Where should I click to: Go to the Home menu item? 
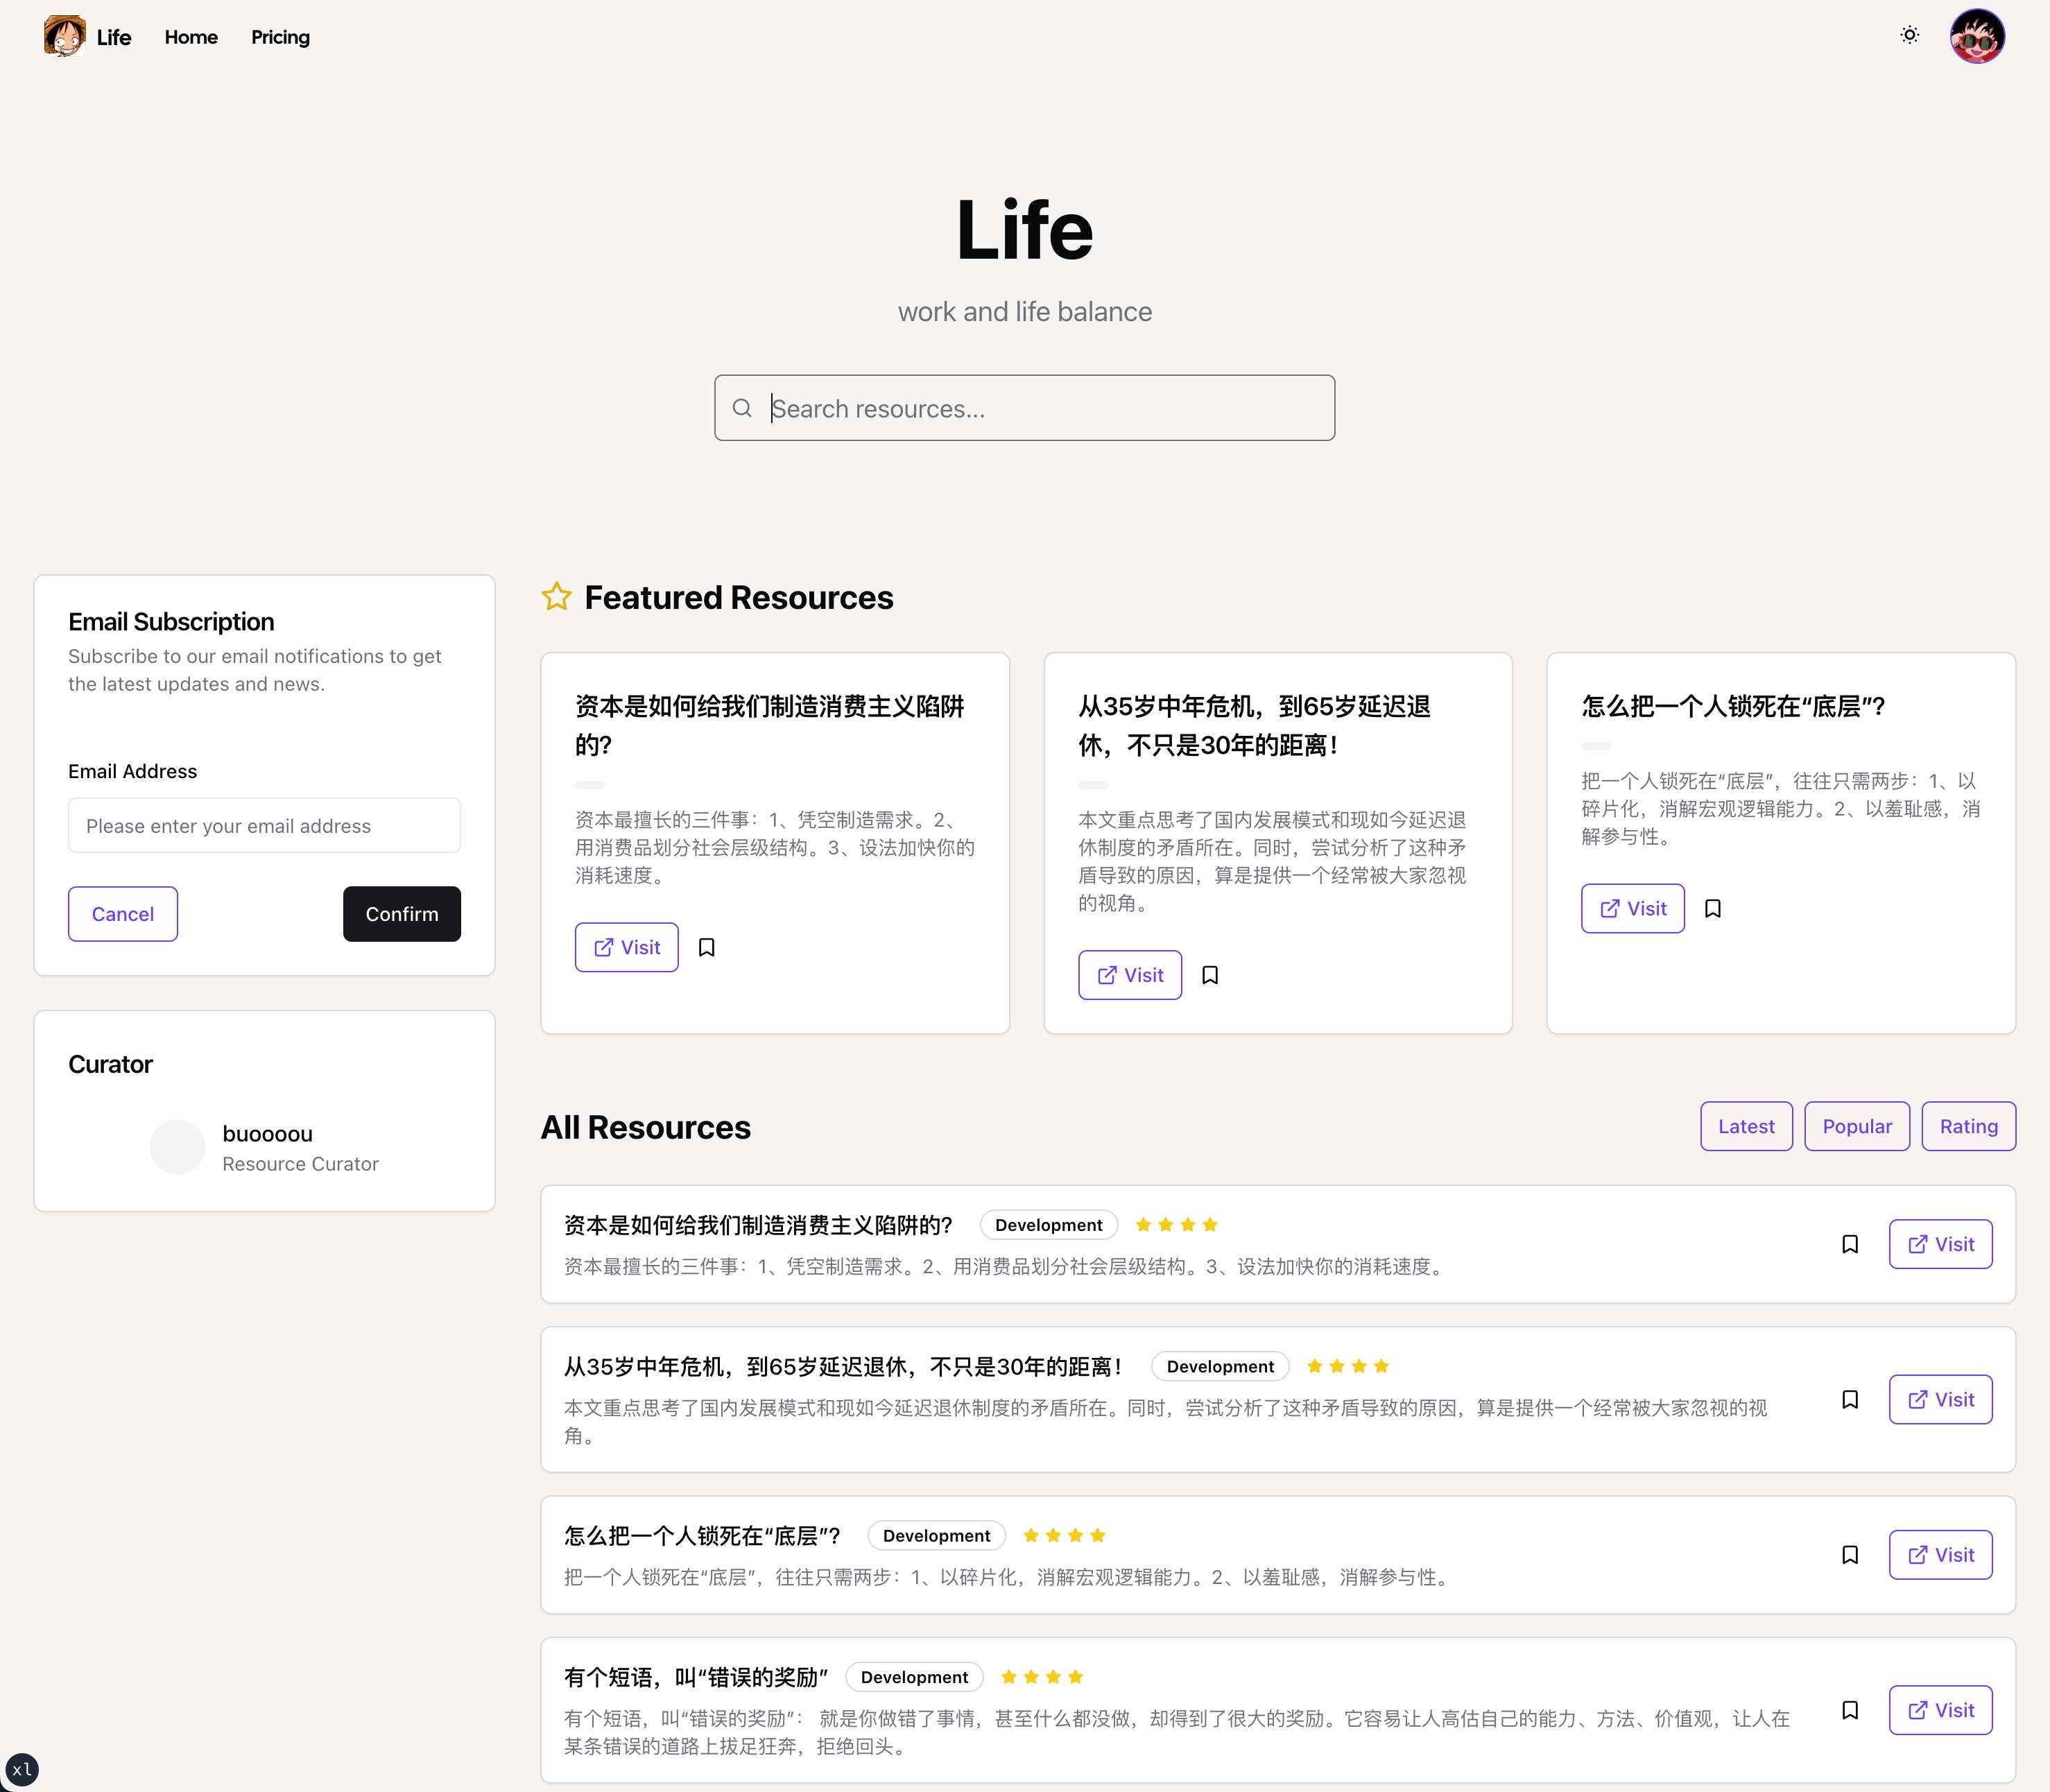pyautogui.click(x=191, y=37)
